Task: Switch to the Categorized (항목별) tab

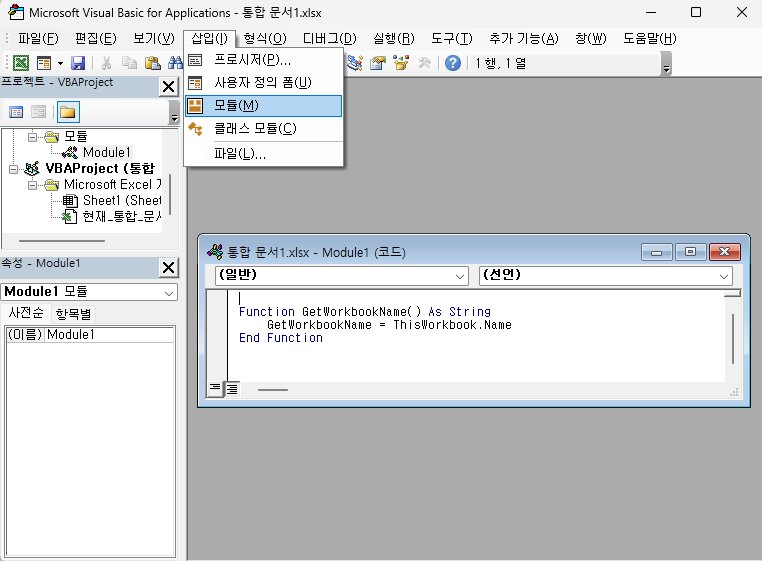Action: [73, 314]
